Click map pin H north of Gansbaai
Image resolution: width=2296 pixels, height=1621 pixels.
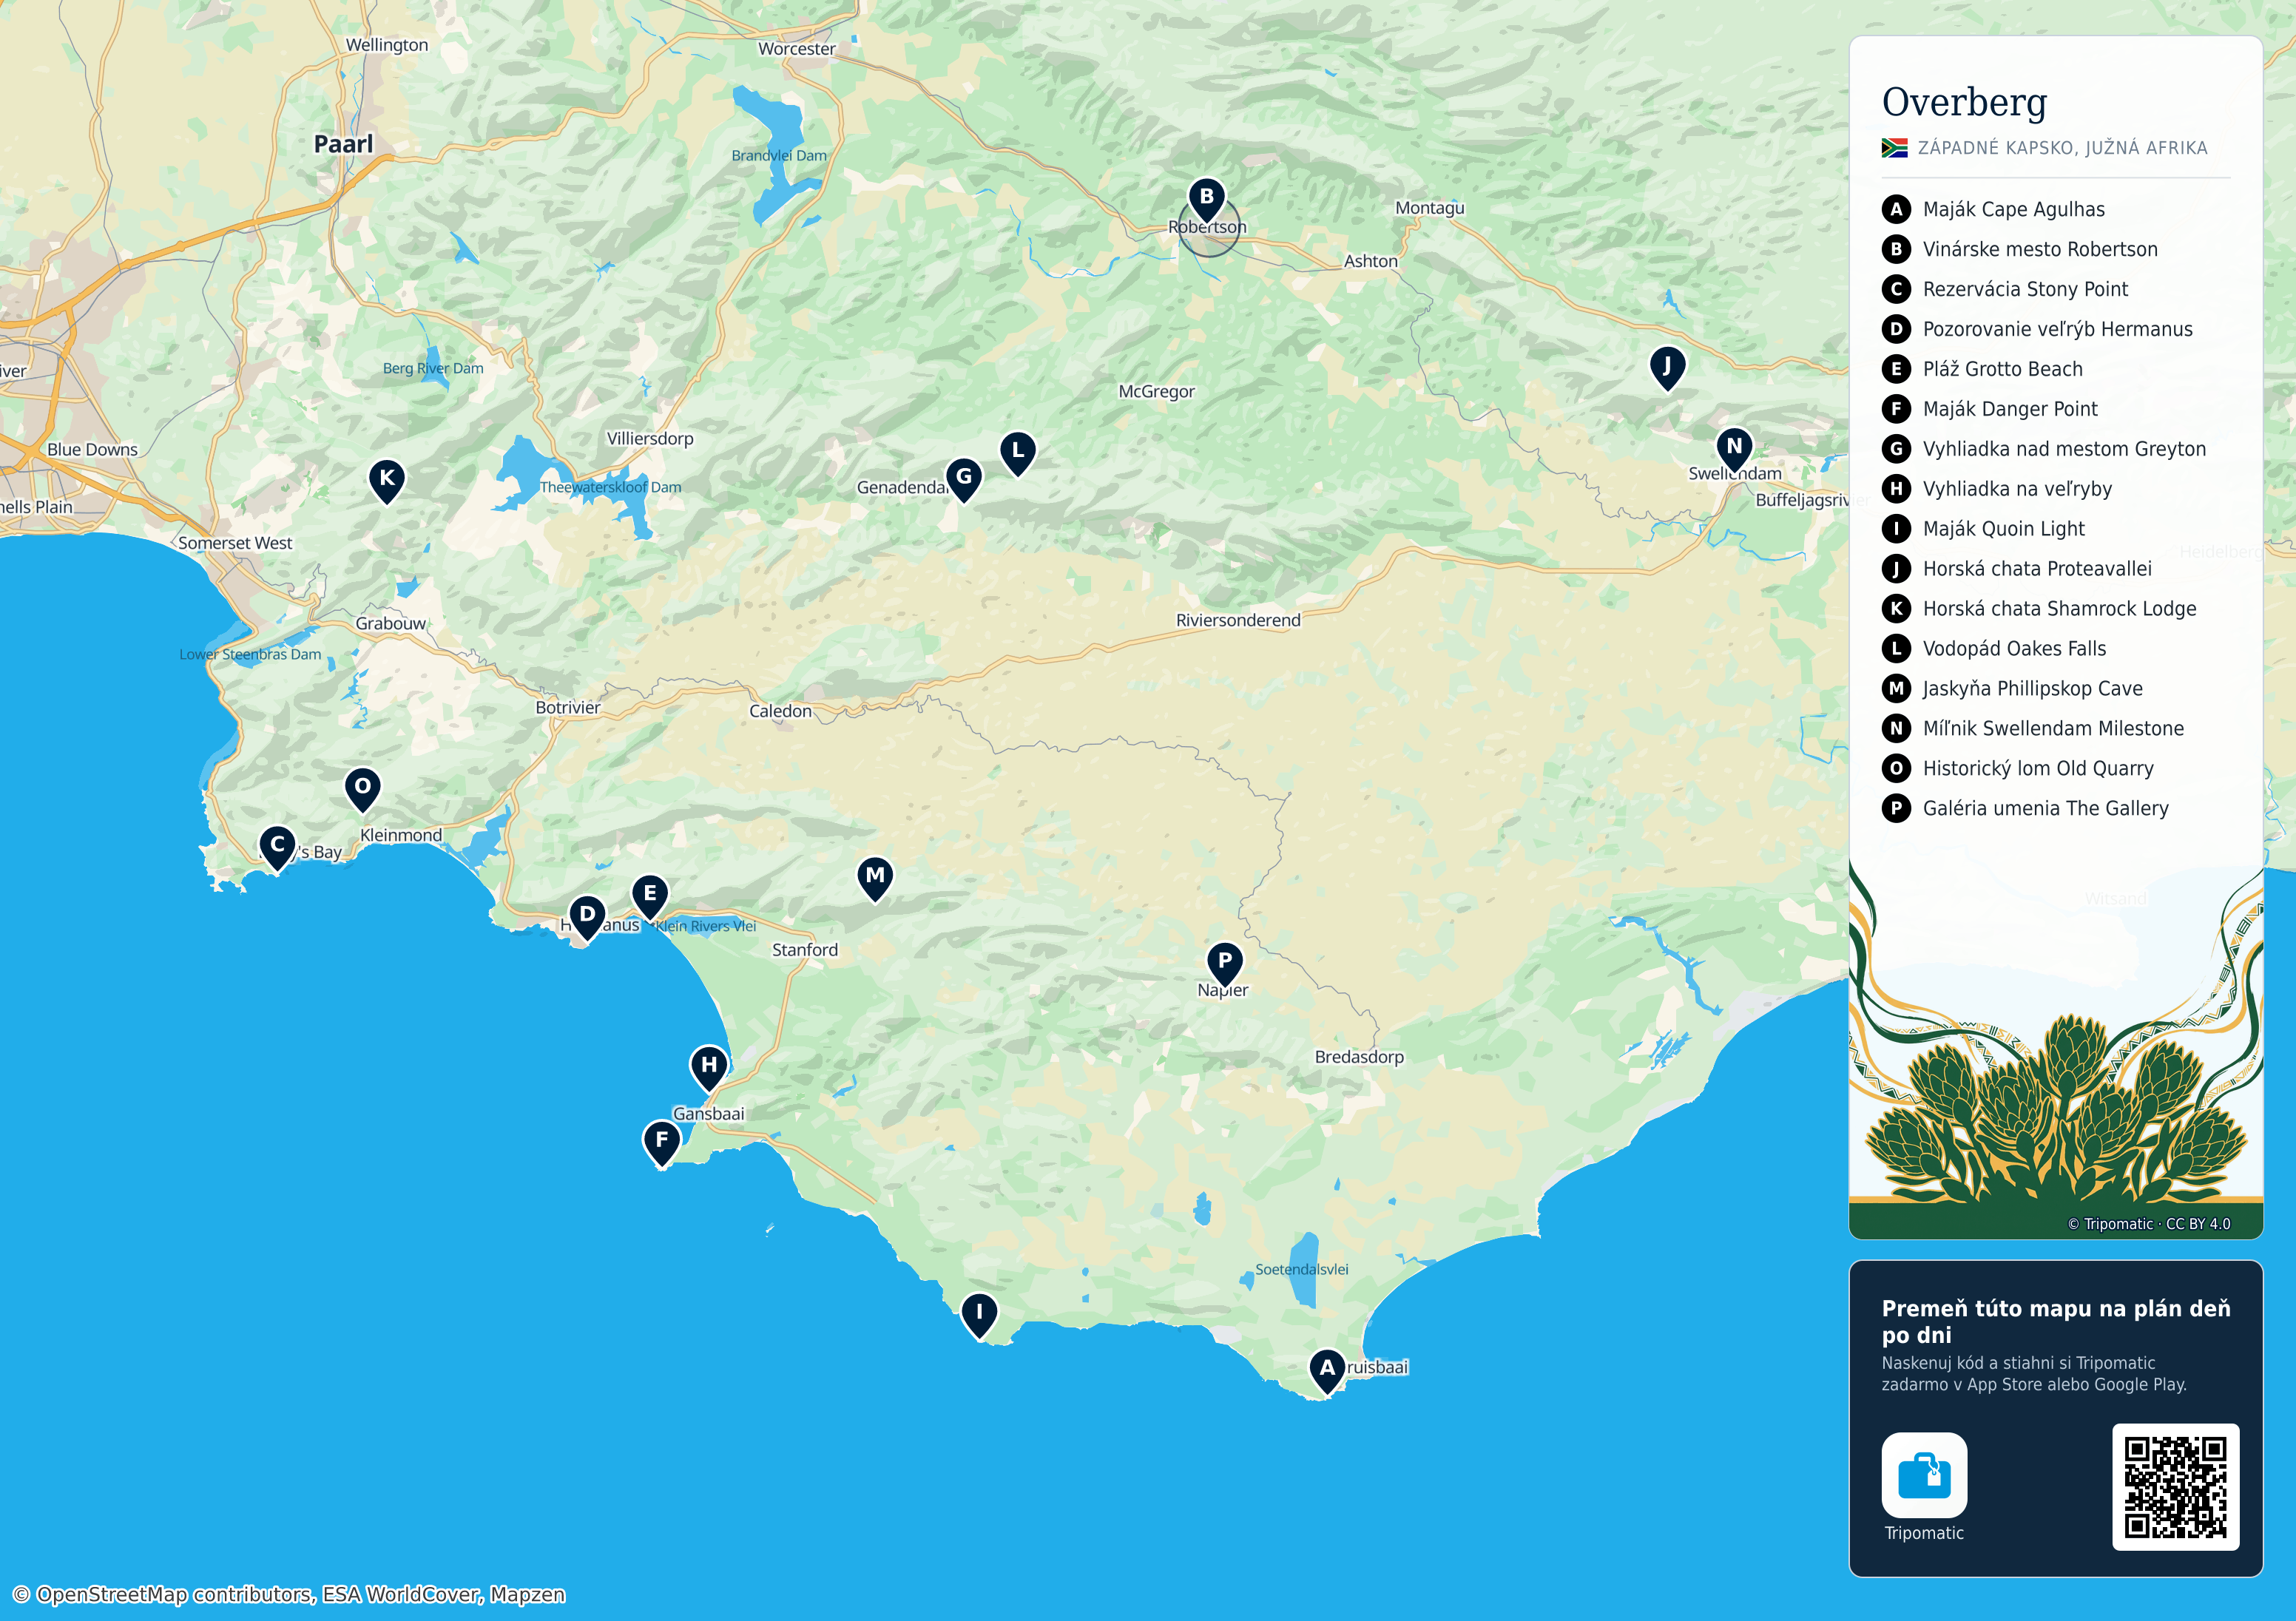(x=709, y=1069)
